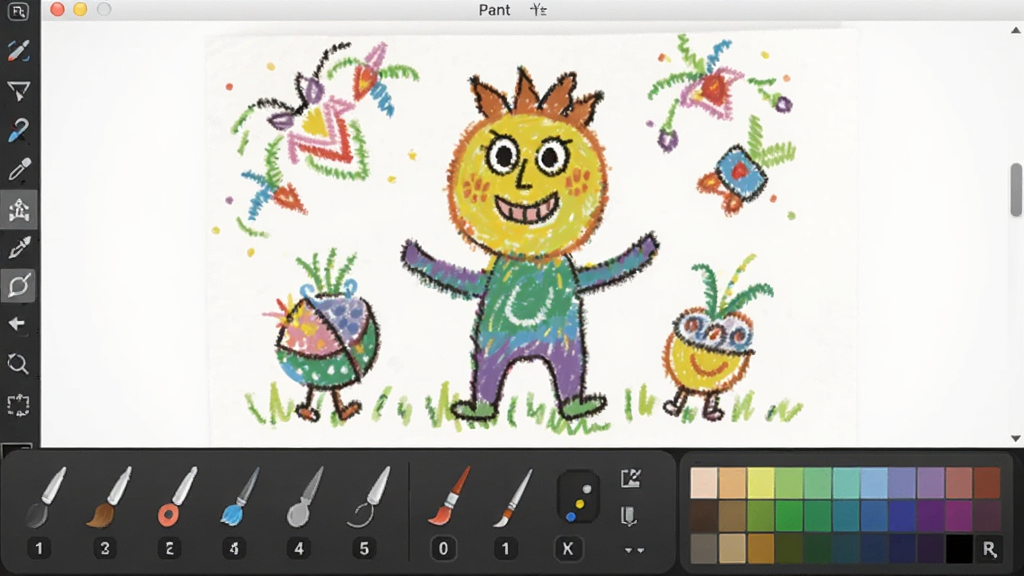Click the marker icon above the double arrows
The width and height of the screenshot is (1024, 576).
(629, 516)
